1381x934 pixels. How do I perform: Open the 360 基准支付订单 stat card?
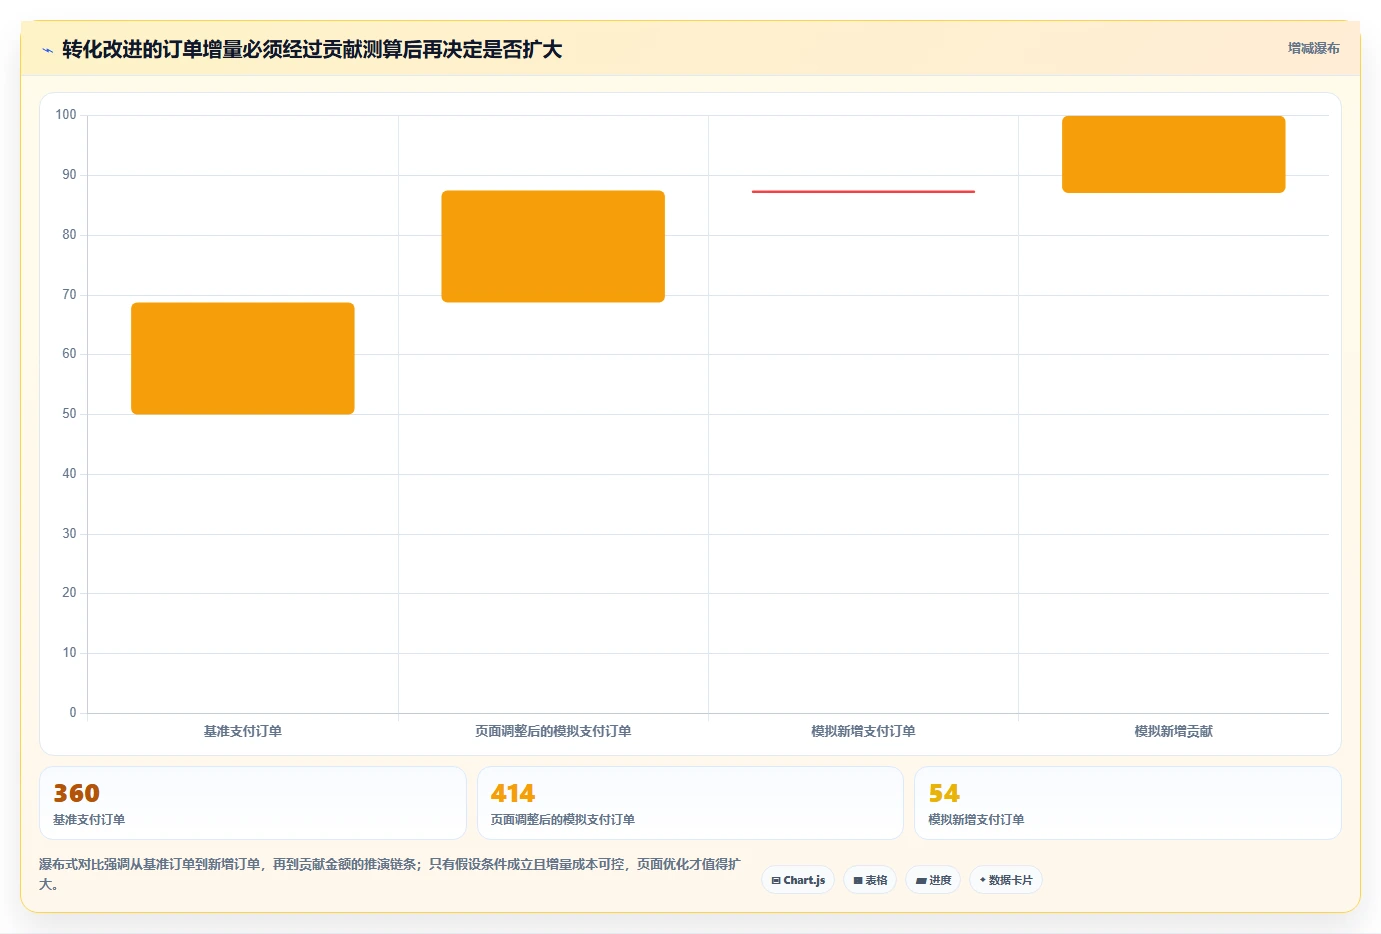[x=253, y=803]
